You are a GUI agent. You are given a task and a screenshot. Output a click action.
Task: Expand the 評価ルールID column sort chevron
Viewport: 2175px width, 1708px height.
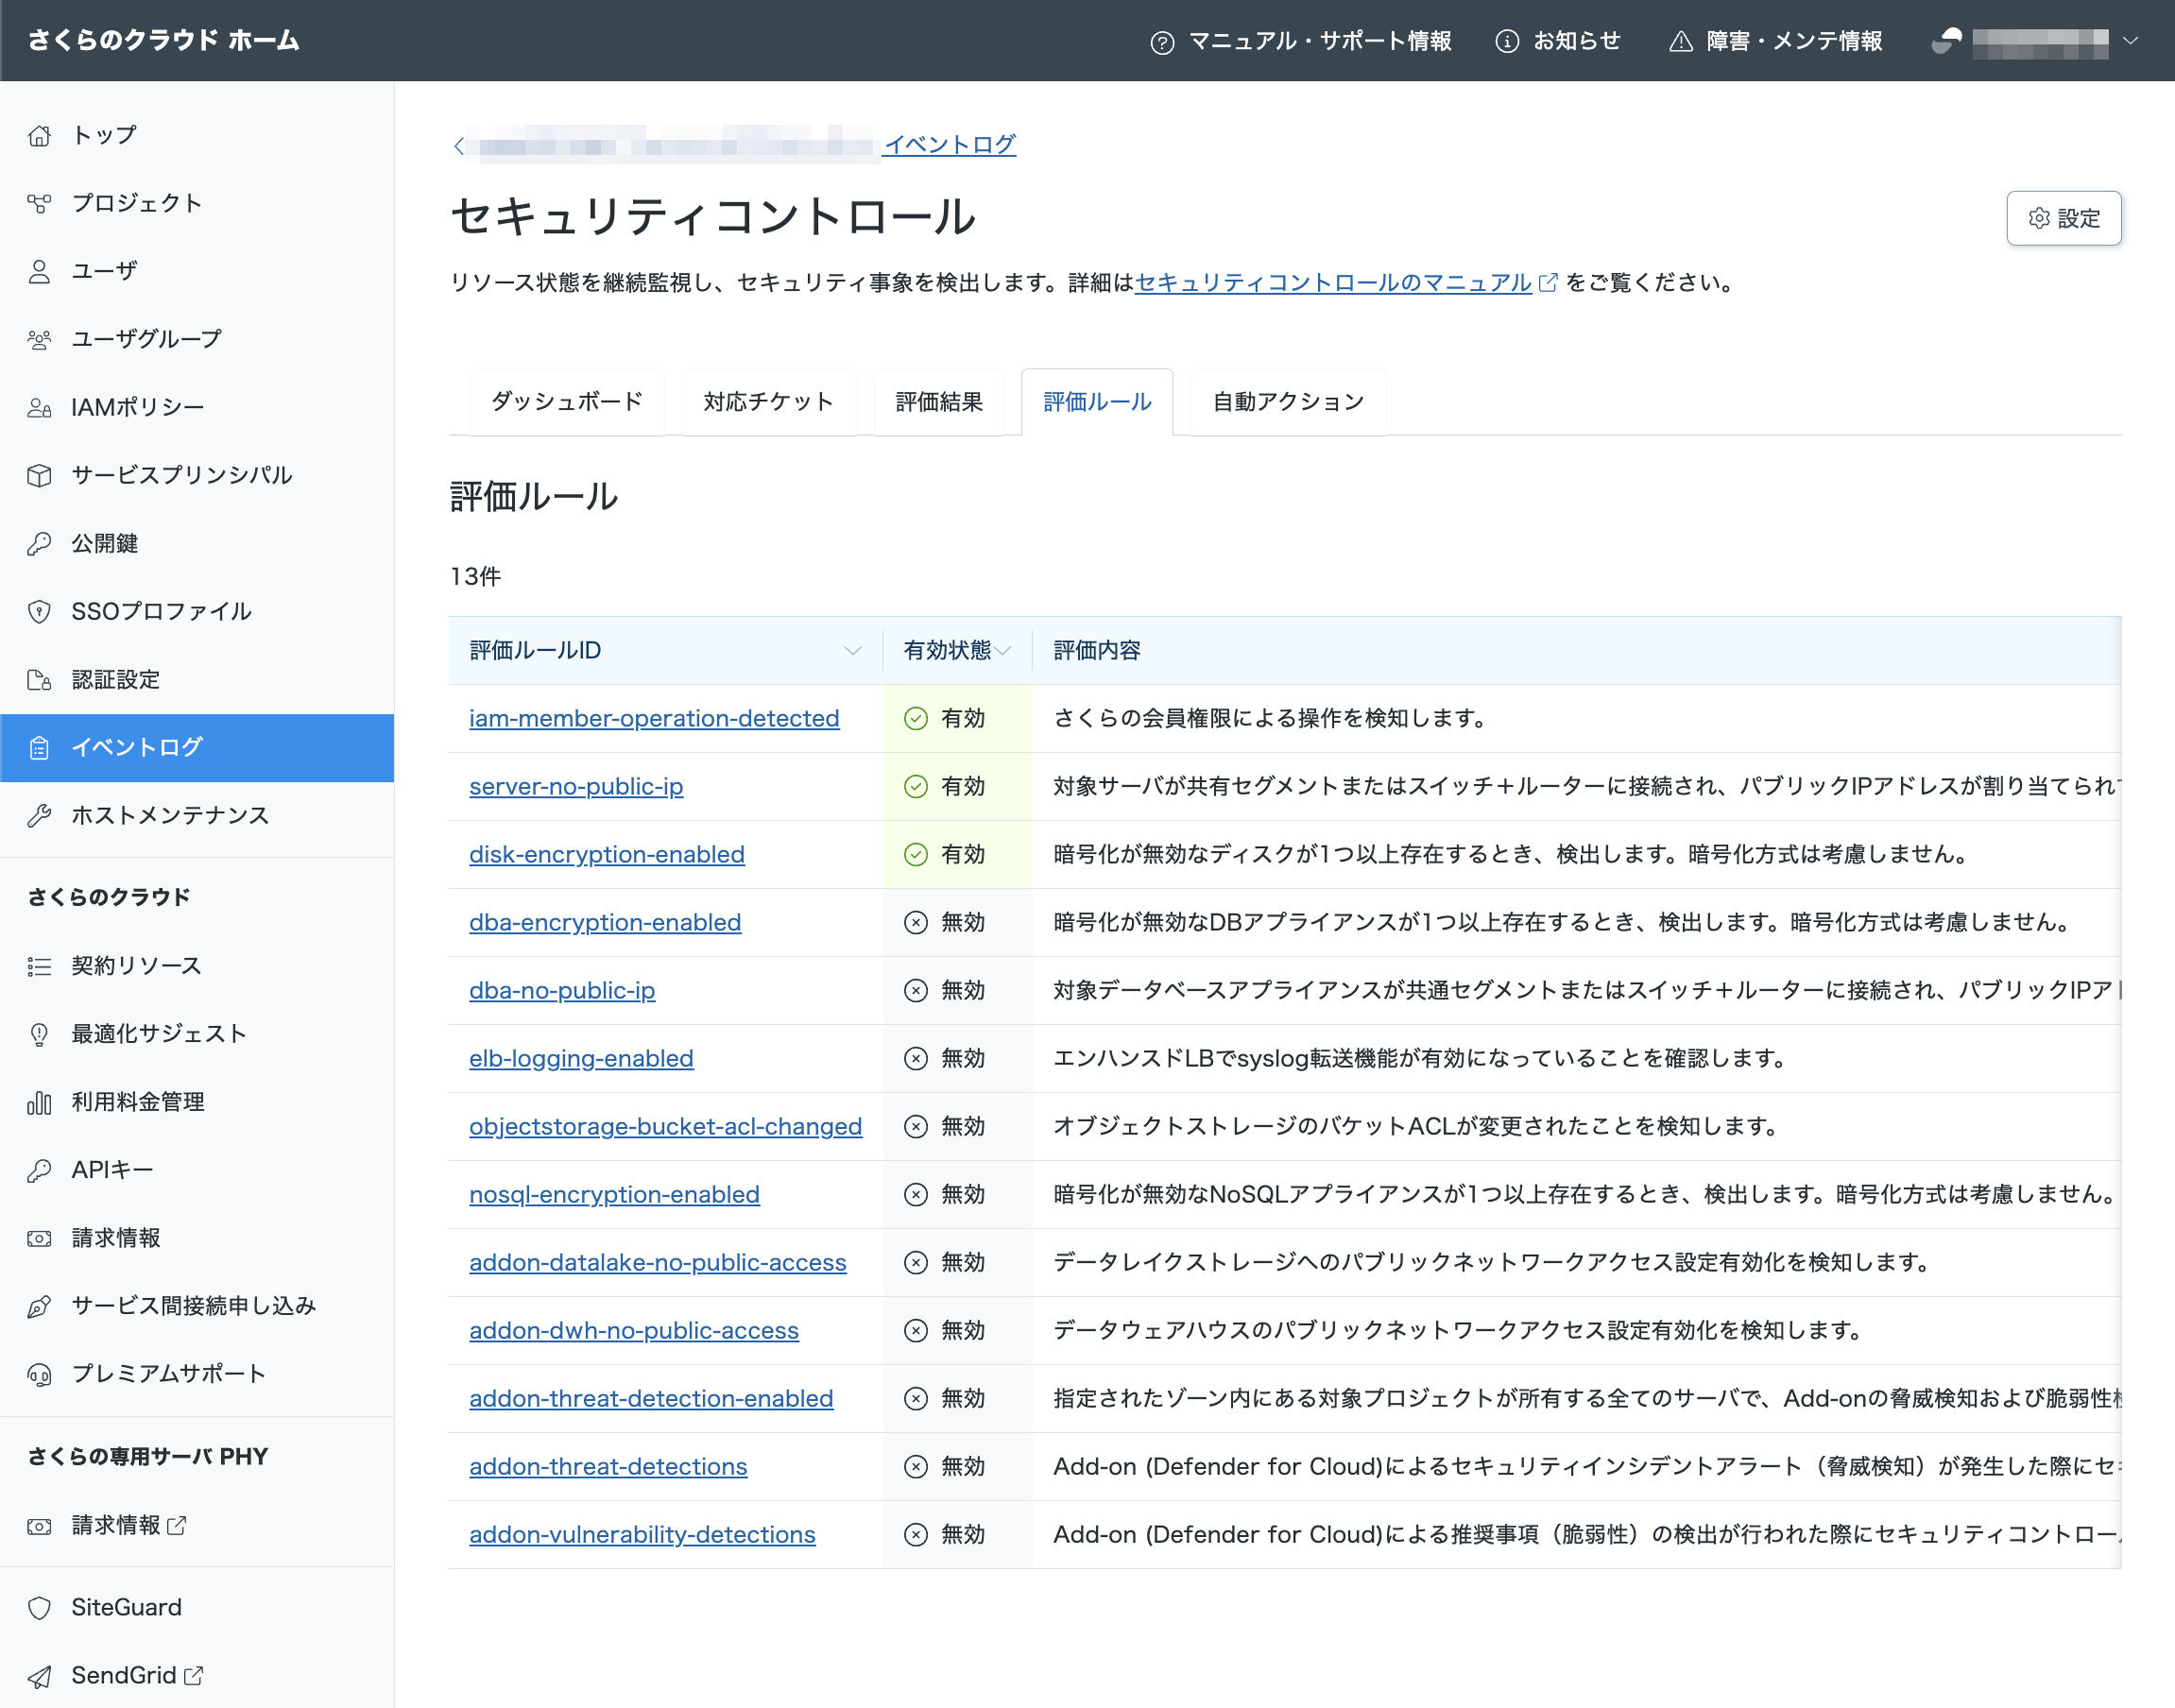click(852, 650)
